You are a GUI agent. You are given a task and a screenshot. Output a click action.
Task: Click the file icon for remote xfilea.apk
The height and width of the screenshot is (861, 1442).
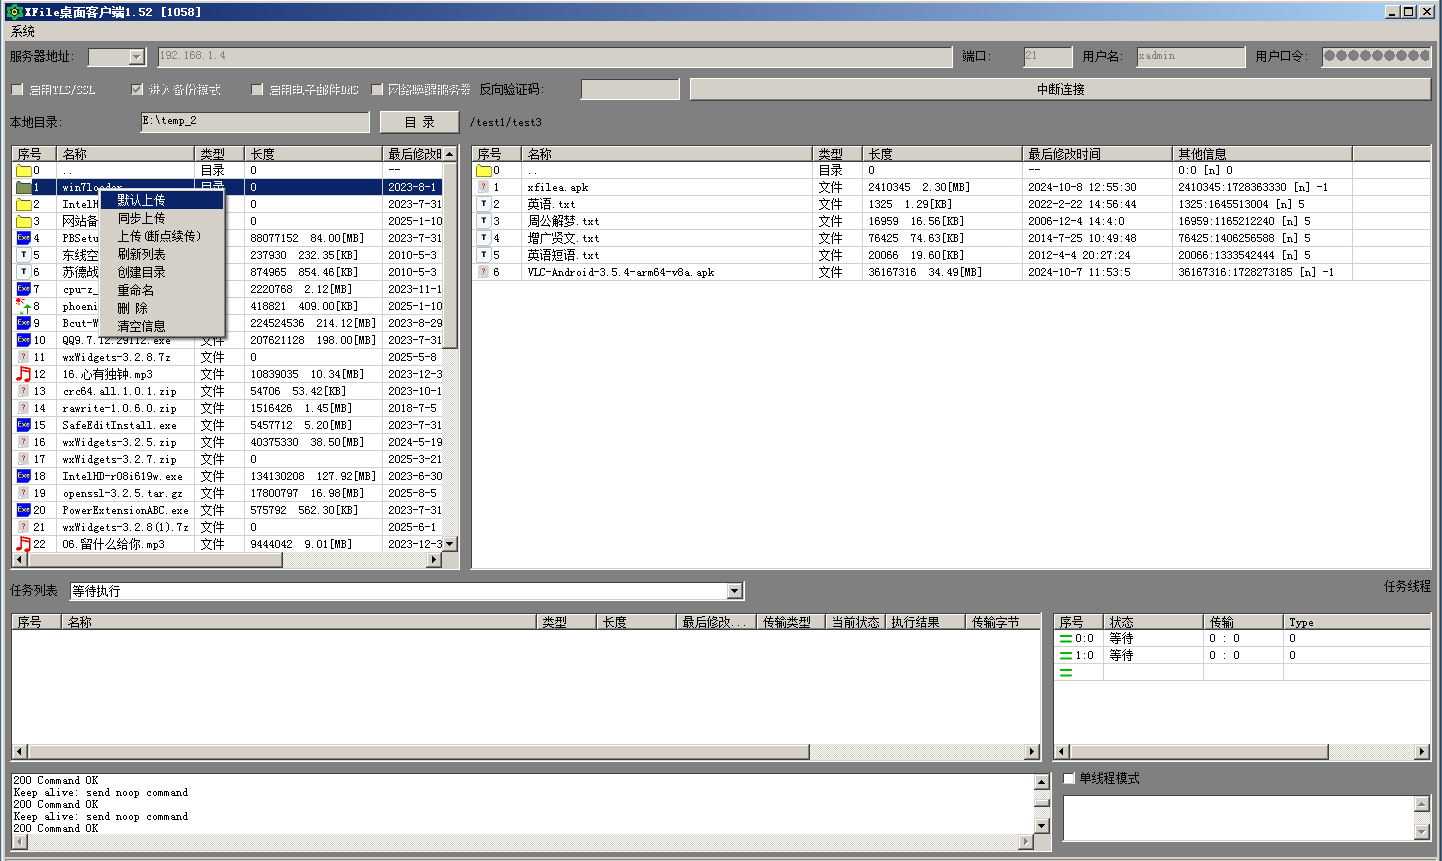(484, 187)
